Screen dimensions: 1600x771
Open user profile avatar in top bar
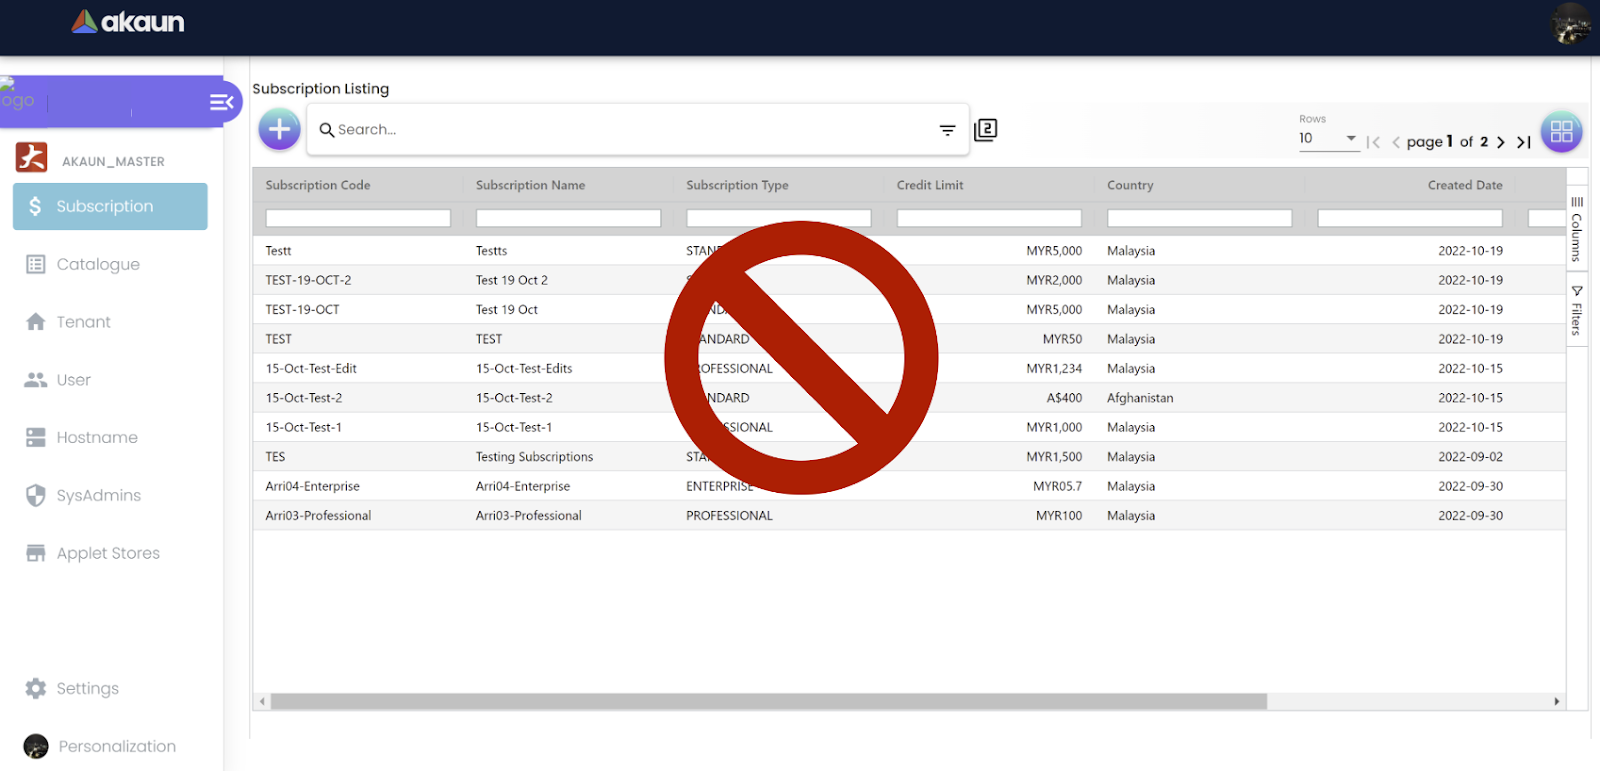pyautogui.click(x=1570, y=24)
